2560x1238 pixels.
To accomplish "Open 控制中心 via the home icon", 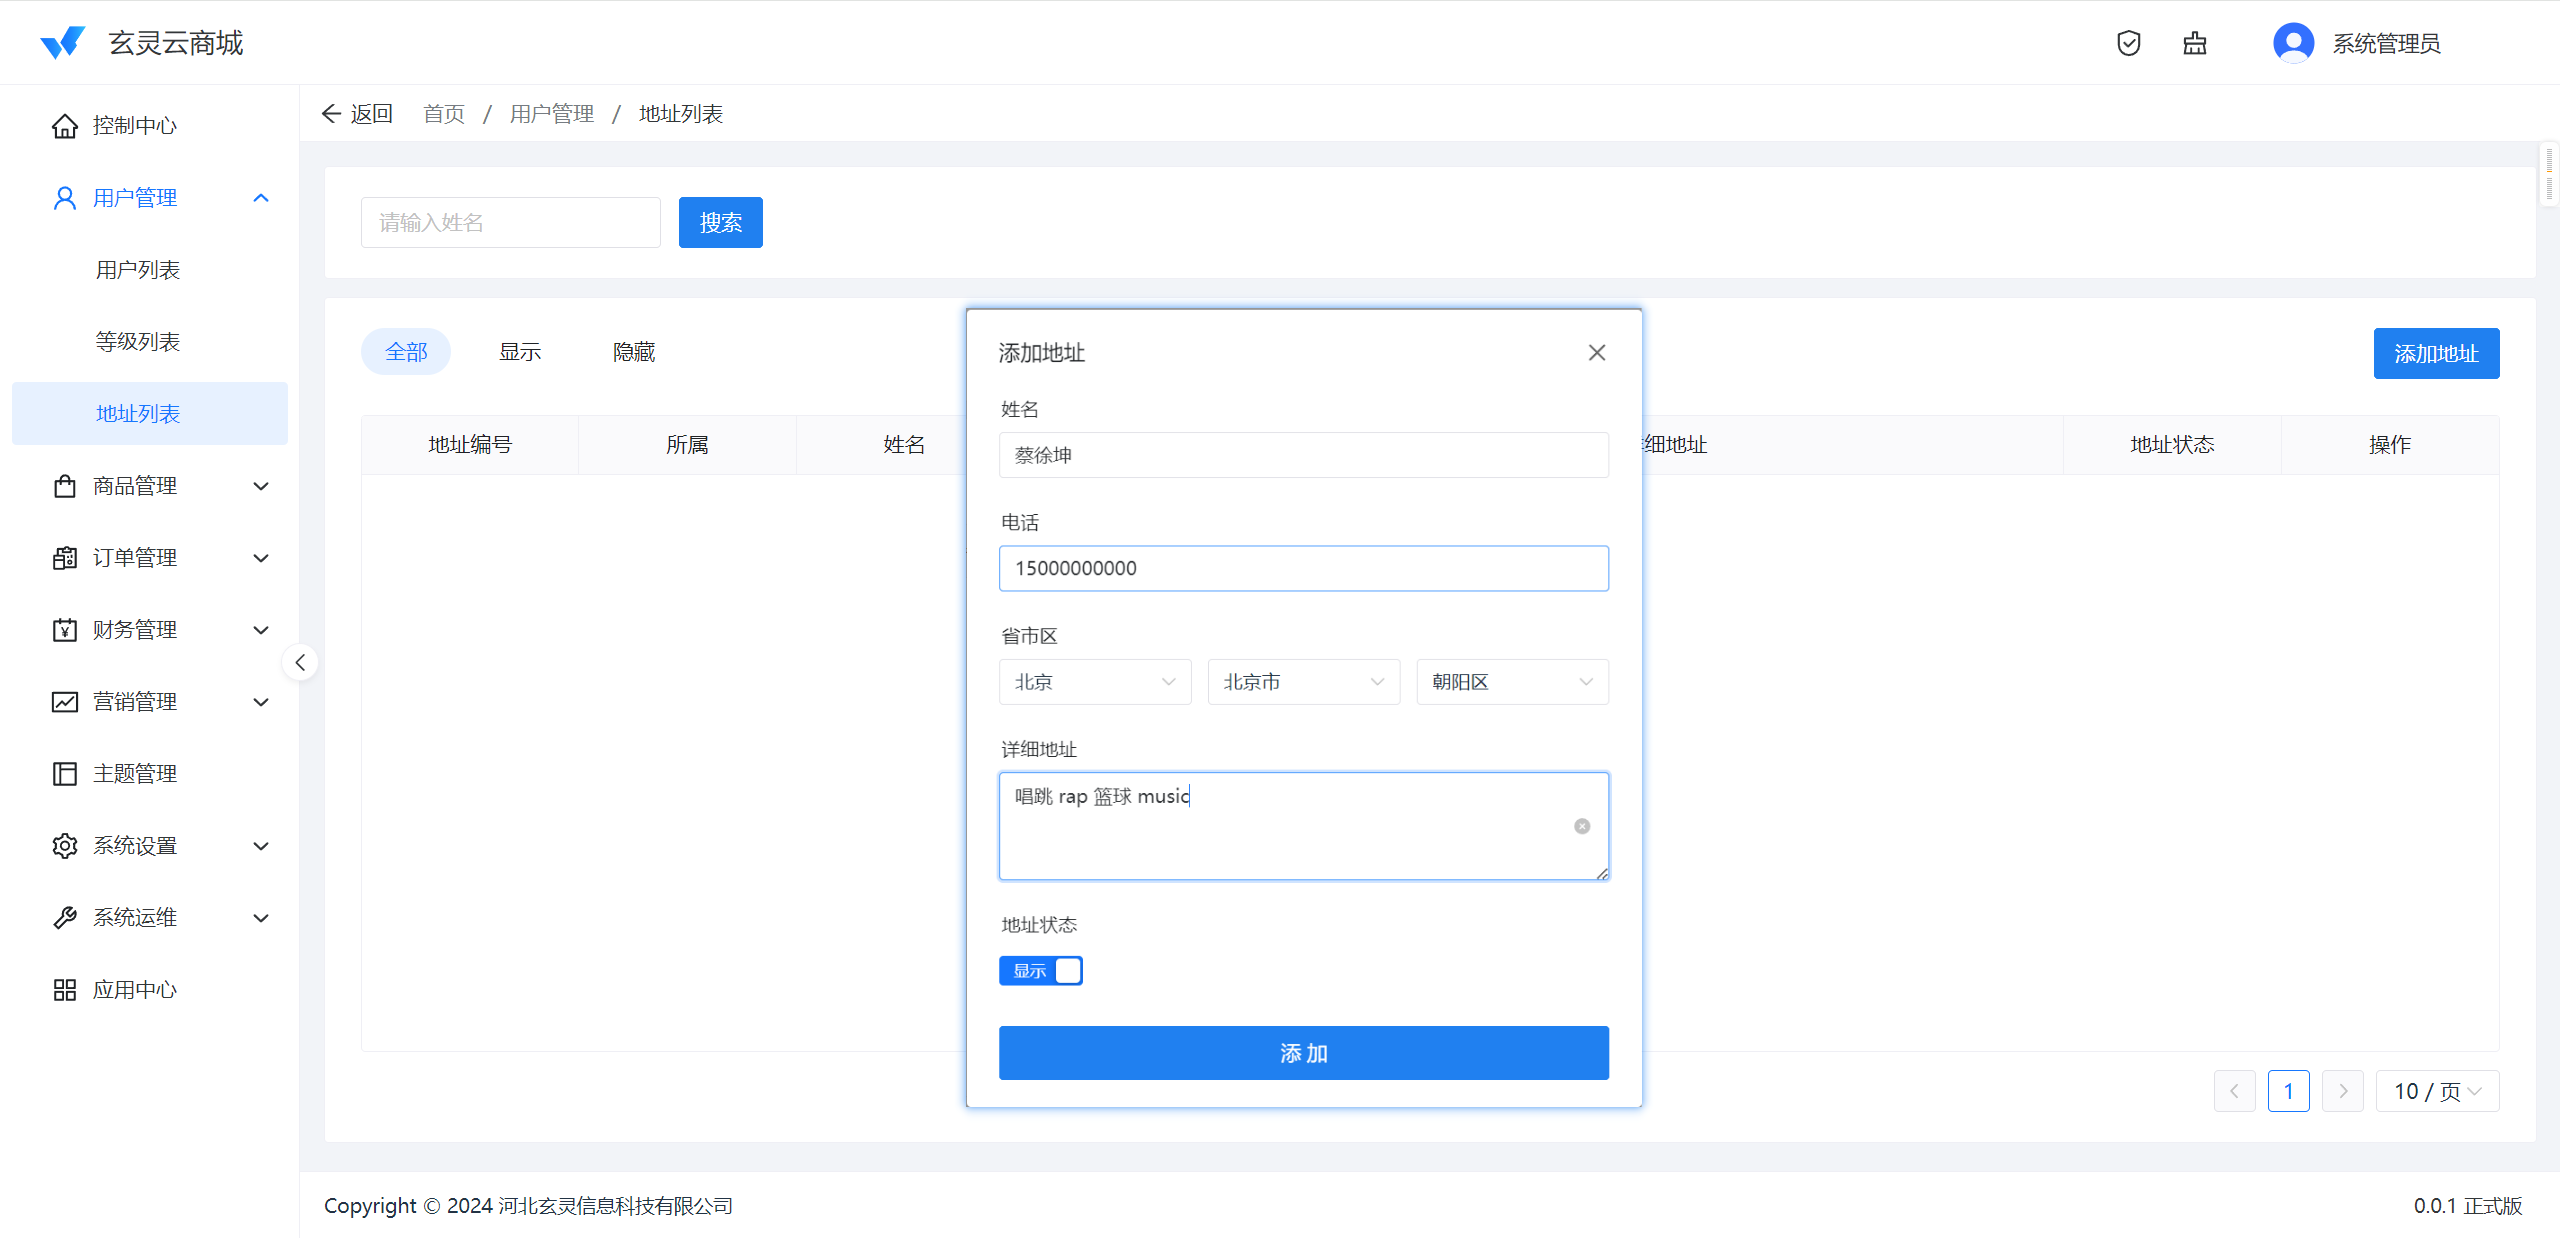I will pyautogui.click(x=65, y=126).
